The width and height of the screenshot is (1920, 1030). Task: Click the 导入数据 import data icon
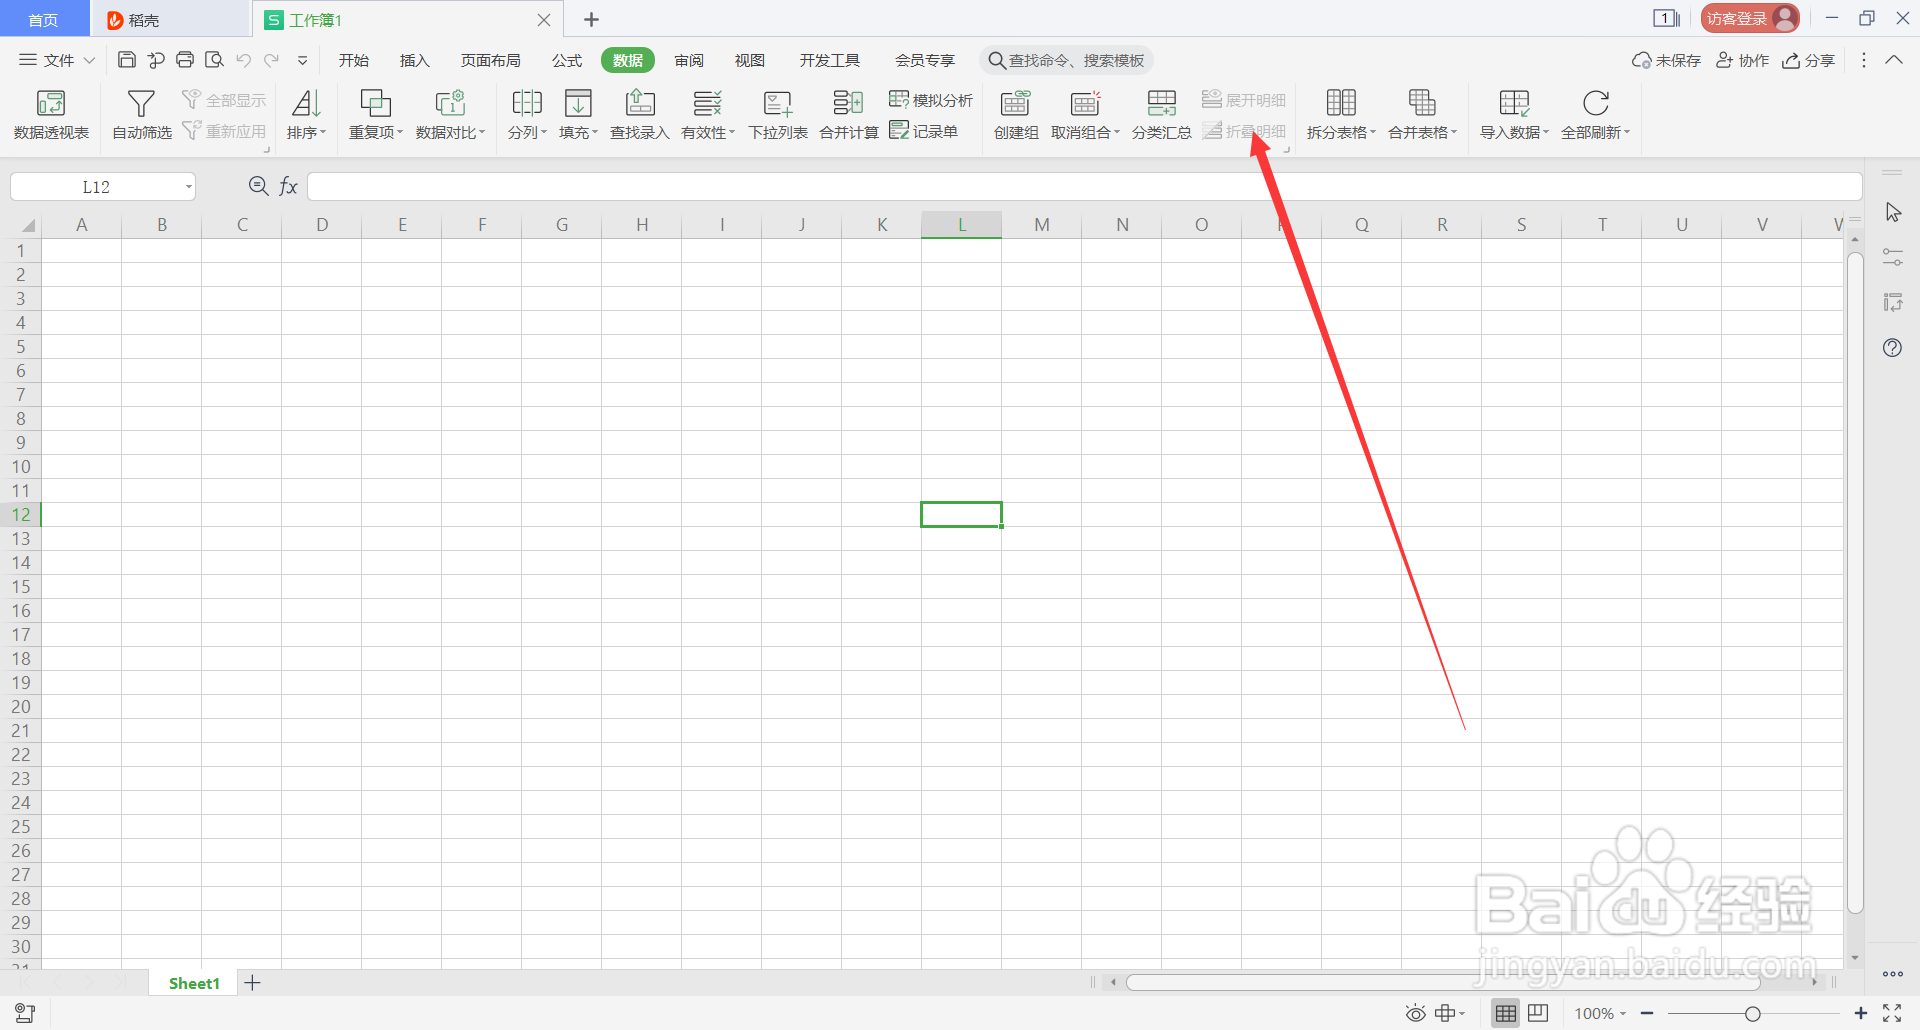coord(1514,103)
